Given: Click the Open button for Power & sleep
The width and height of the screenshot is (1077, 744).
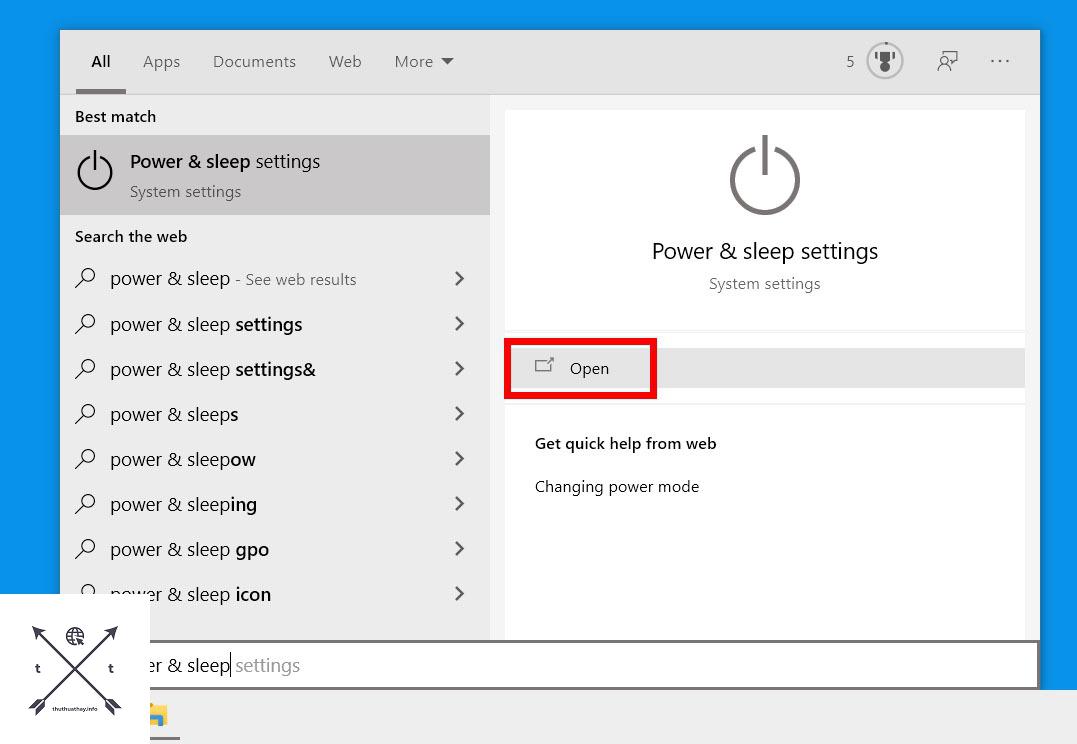Looking at the screenshot, I should [580, 368].
